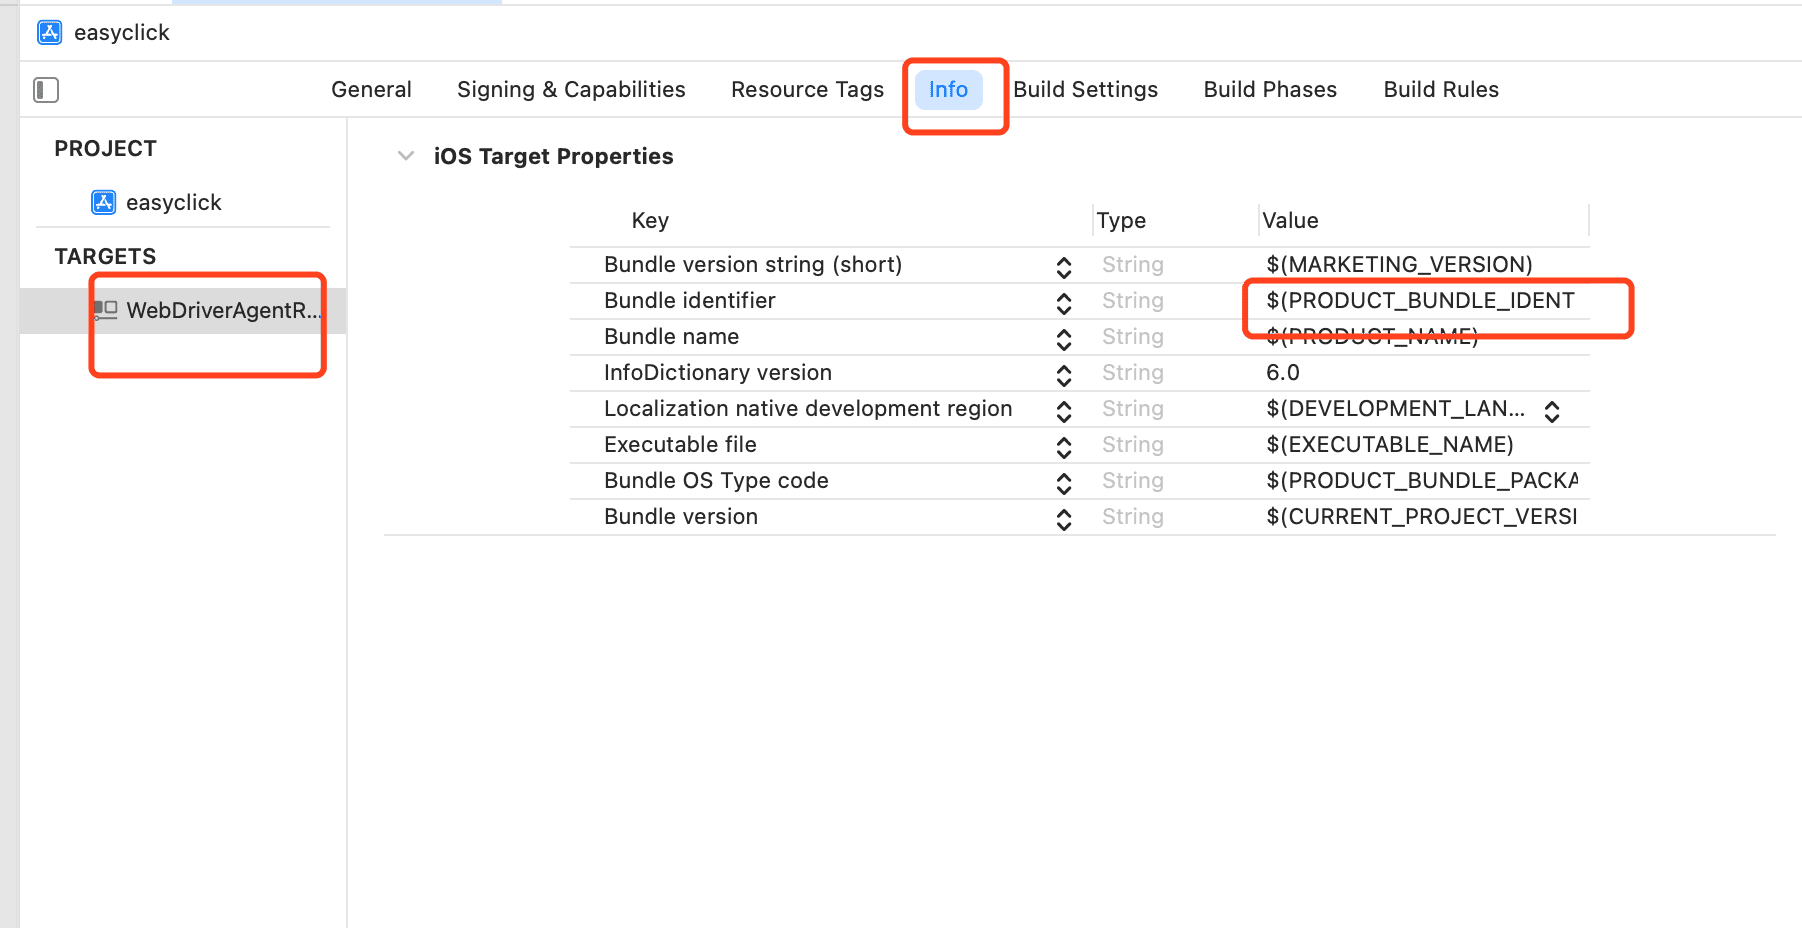Open key stepper for Executable file row
This screenshot has height=928, width=1802.
tap(1064, 446)
